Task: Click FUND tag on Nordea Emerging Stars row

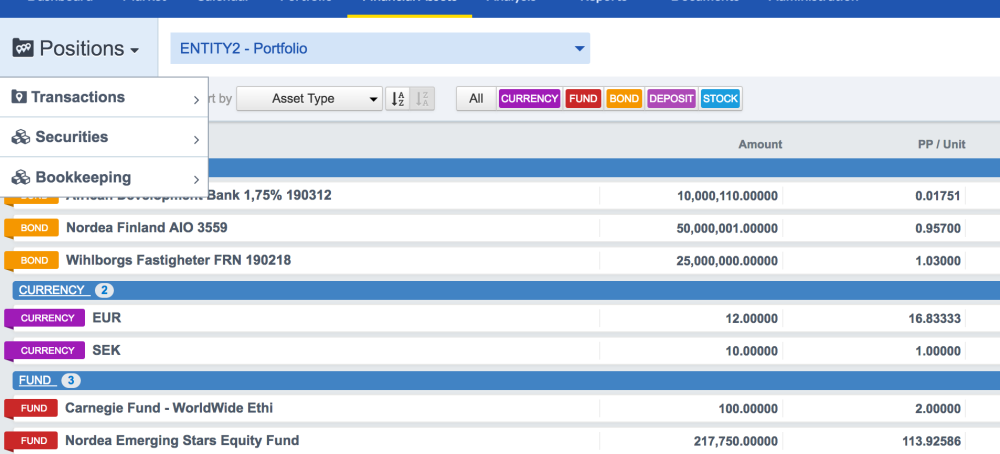Action: pos(31,441)
